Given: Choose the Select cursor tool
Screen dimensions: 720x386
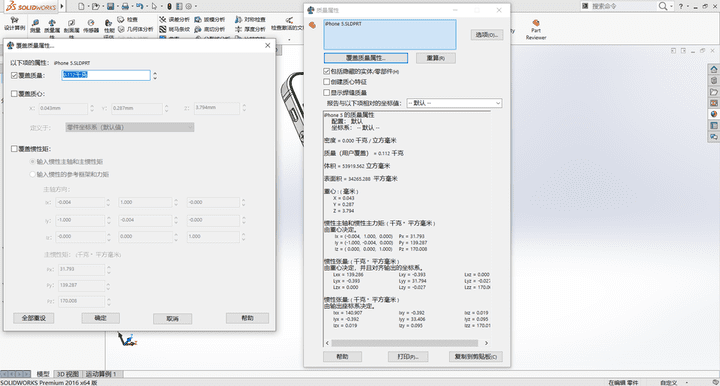Looking at the screenshot, I should 154,6.
